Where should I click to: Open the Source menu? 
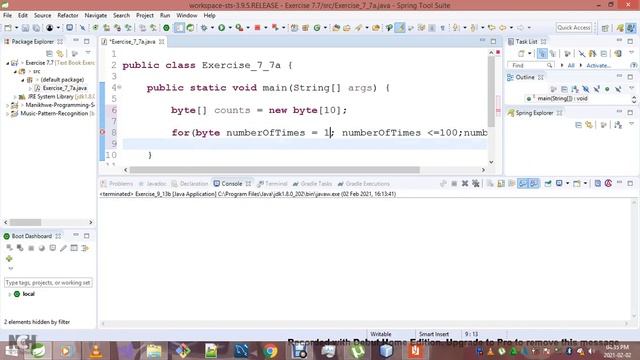pos(42,16)
